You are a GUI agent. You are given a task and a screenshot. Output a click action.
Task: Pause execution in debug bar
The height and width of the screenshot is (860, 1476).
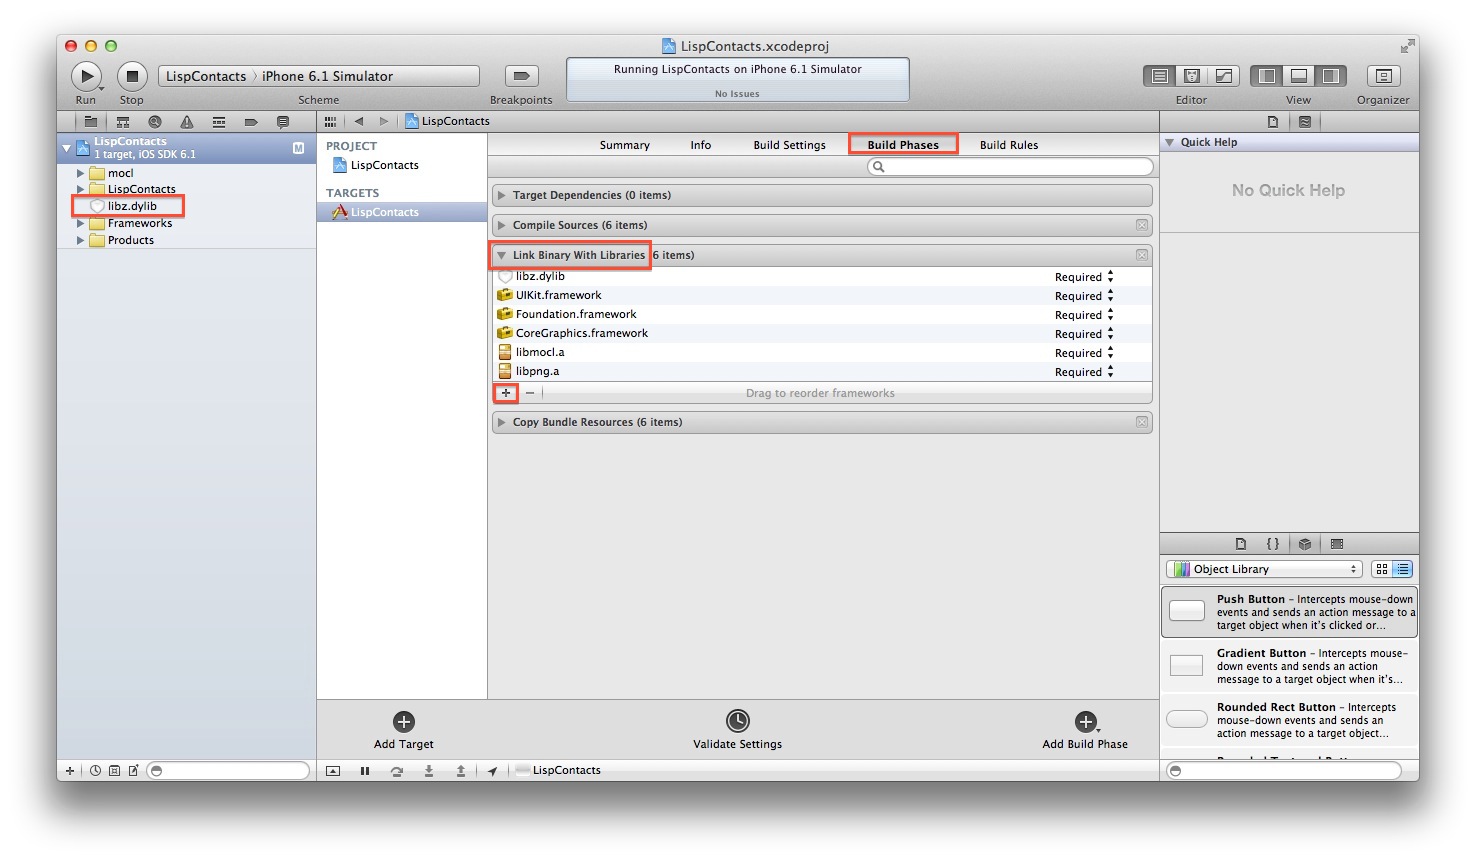pos(365,771)
